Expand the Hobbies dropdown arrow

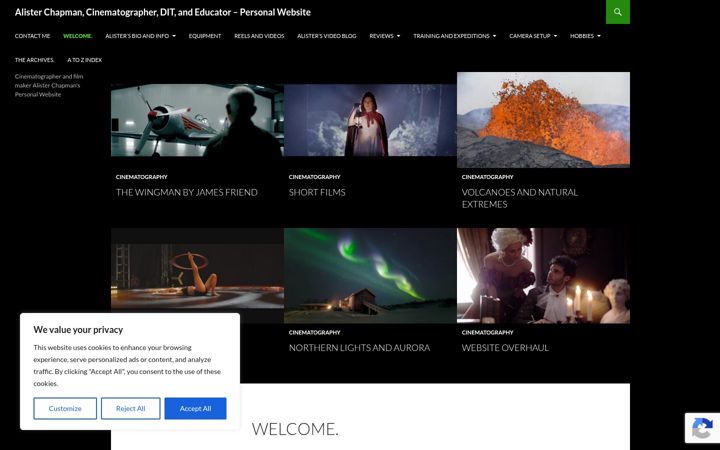tap(598, 36)
